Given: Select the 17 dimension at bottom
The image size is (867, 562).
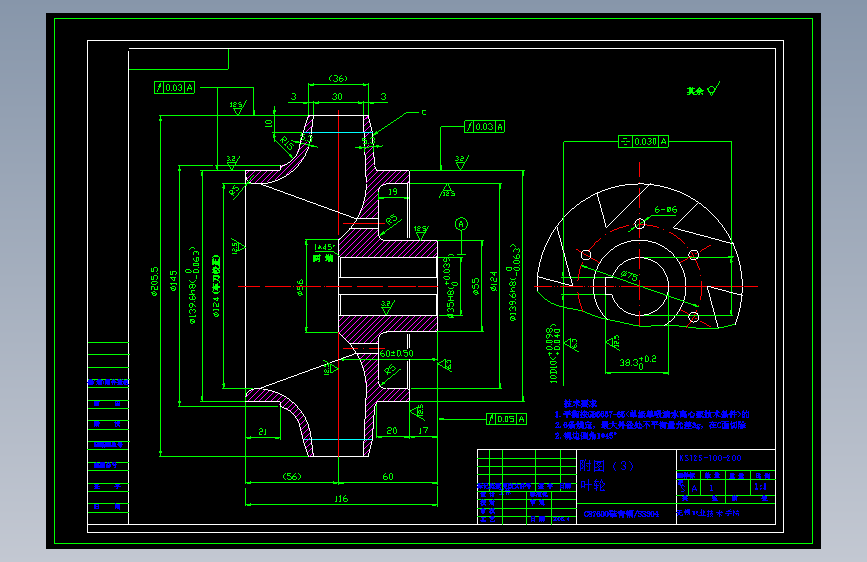Looking at the screenshot, I should point(423,430).
